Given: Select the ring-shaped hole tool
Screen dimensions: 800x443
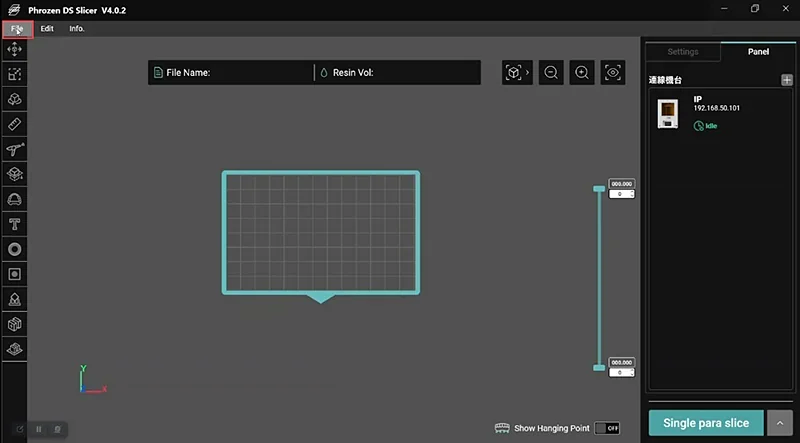Looking at the screenshot, I should pyautogui.click(x=14, y=250).
